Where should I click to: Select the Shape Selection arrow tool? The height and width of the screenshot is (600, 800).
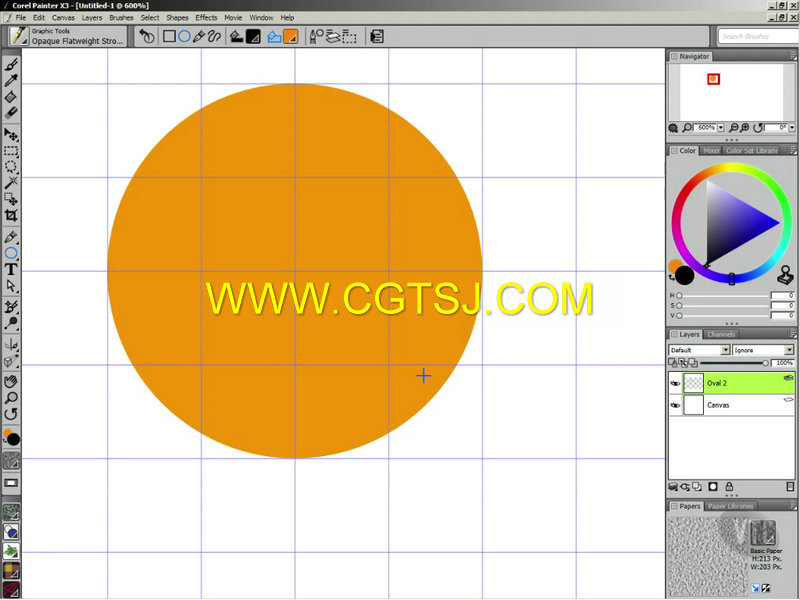tap(11, 286)
